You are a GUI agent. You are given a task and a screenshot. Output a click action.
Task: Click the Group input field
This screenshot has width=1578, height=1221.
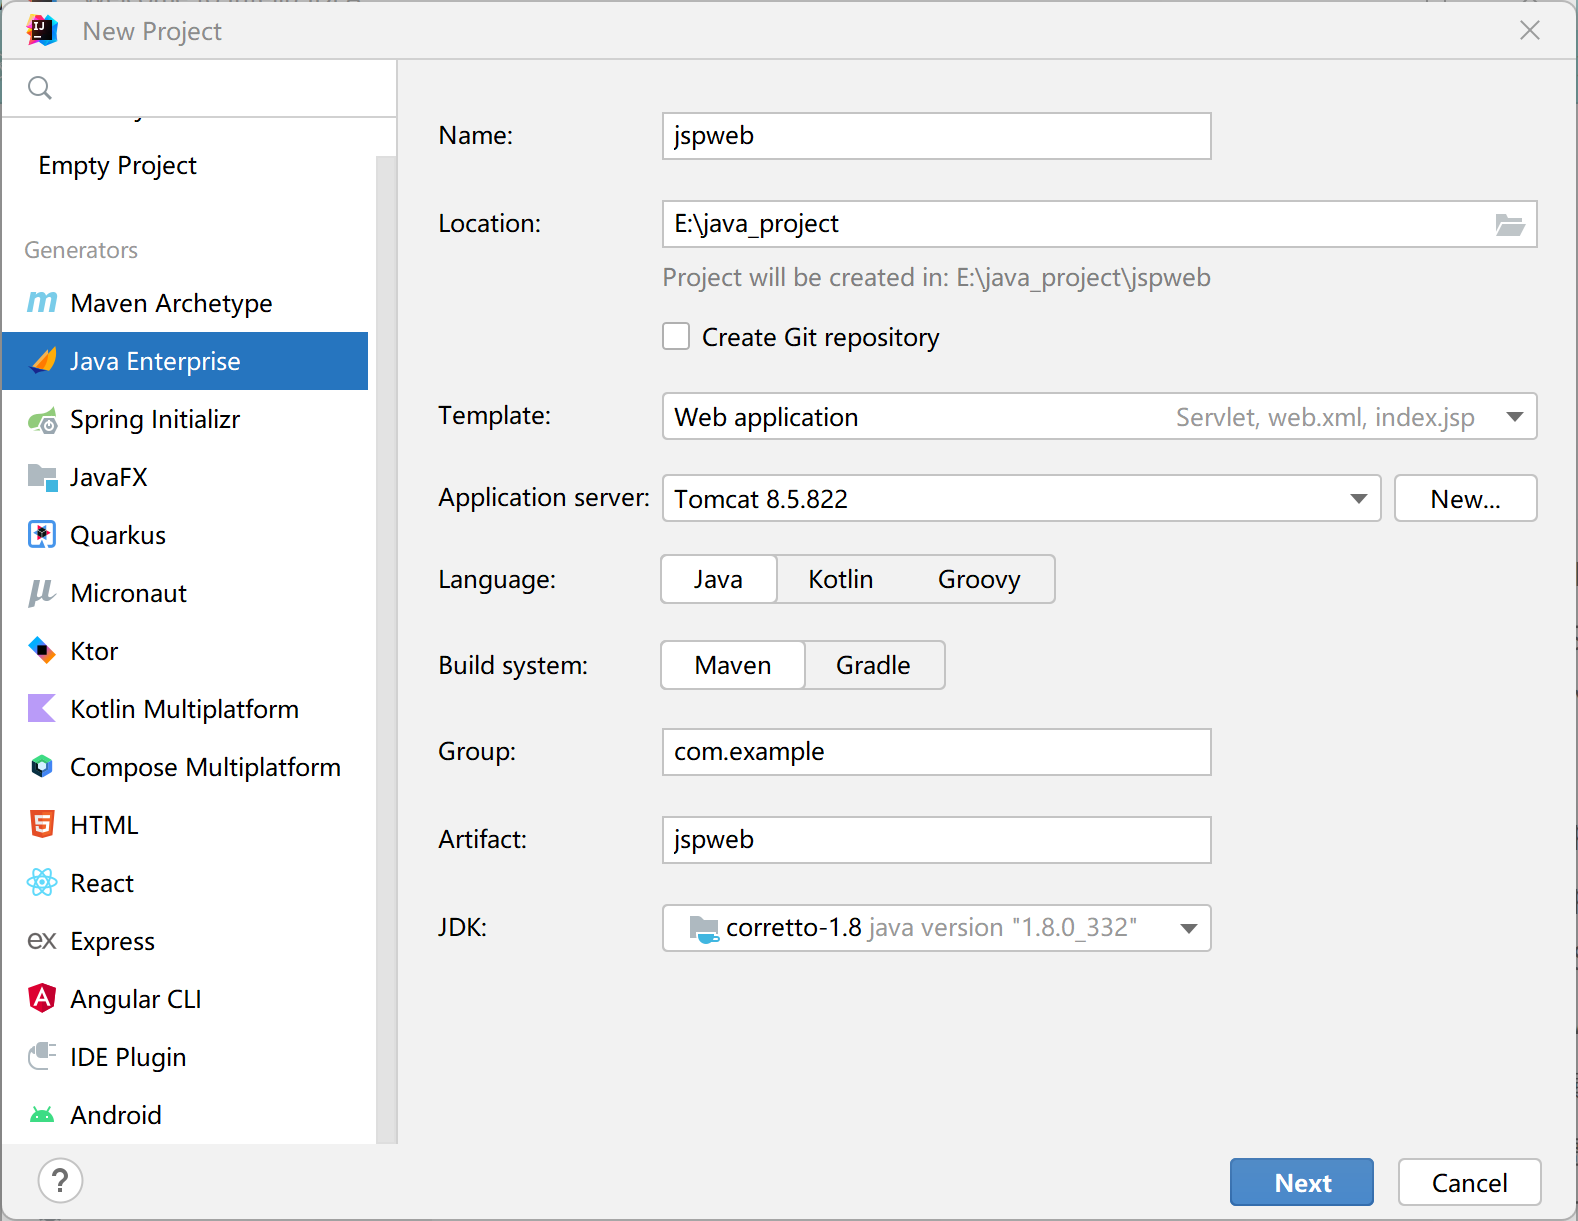coord(936,752)
